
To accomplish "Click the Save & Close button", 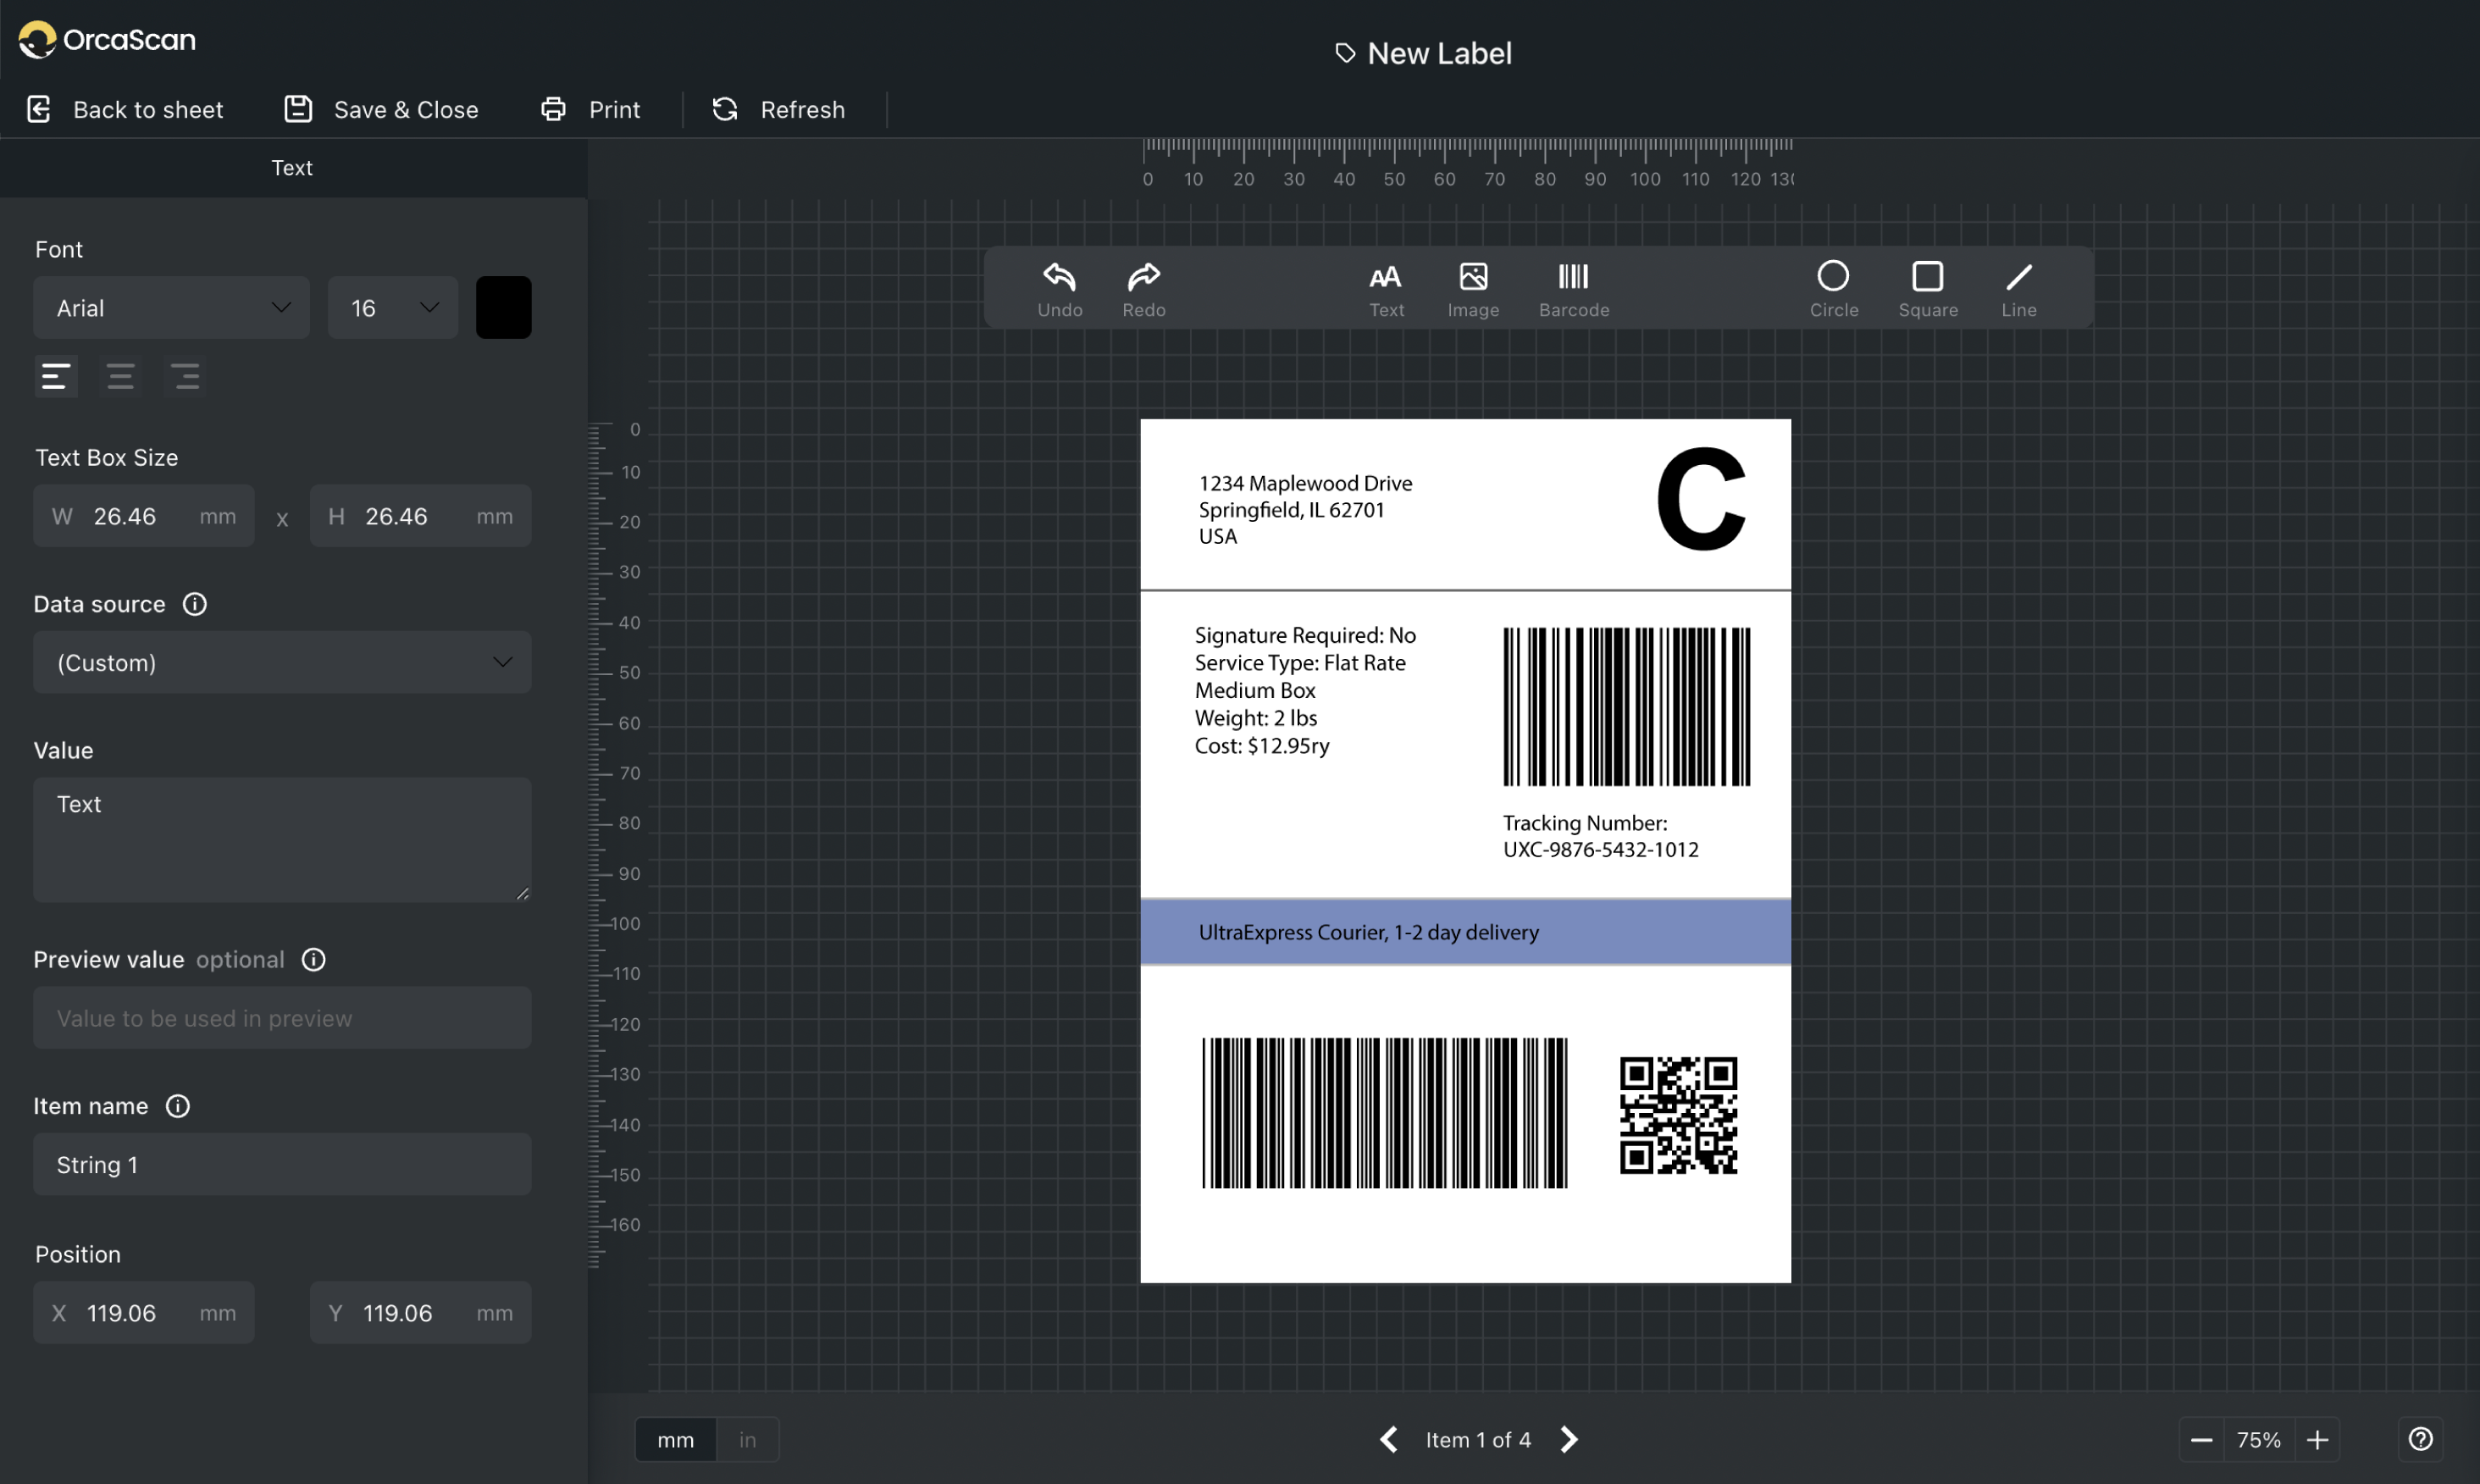I will 381,109.
